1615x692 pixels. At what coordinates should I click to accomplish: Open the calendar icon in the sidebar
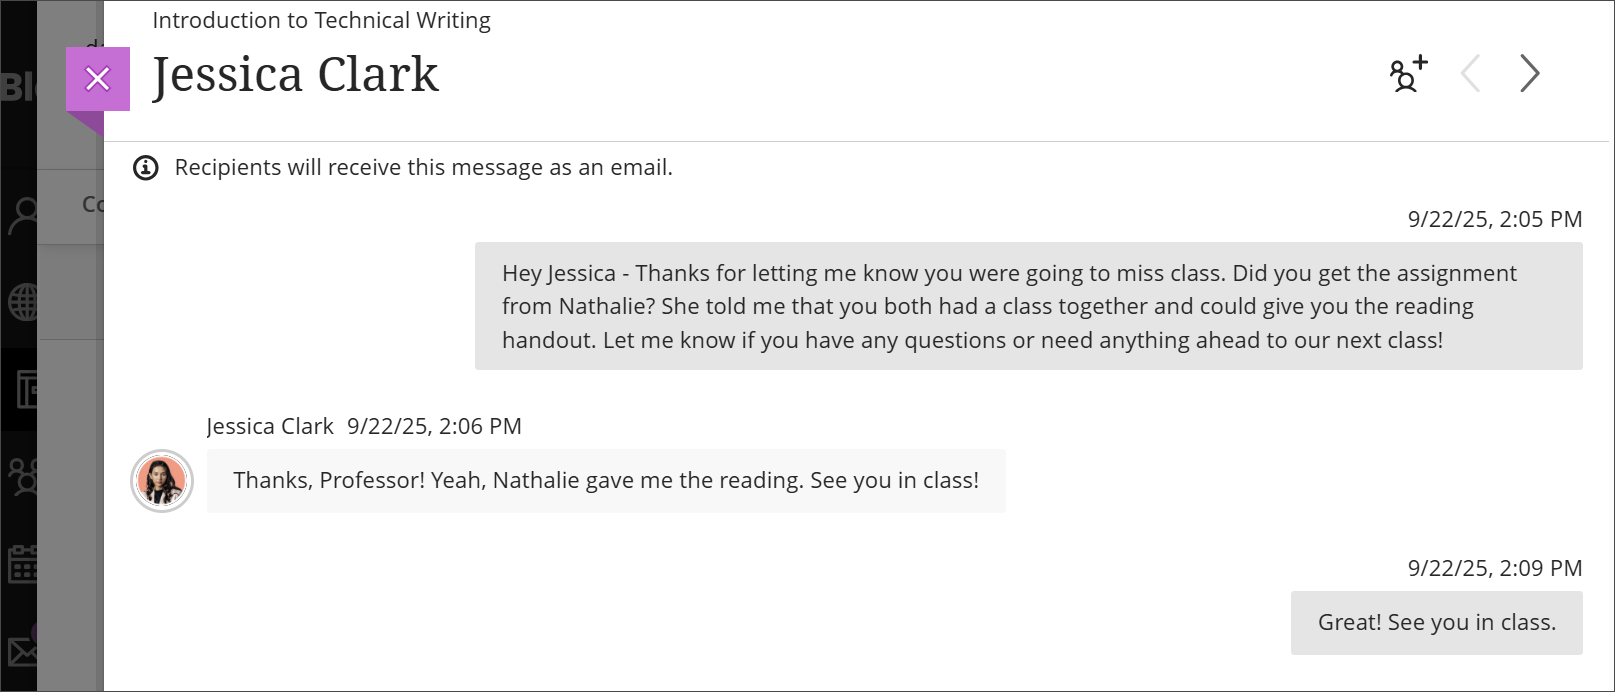[22, 563]
